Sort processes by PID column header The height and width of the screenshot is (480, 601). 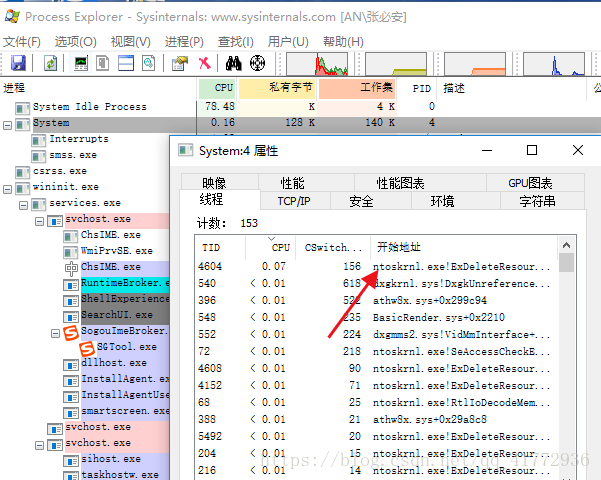(x=418, y=88)
